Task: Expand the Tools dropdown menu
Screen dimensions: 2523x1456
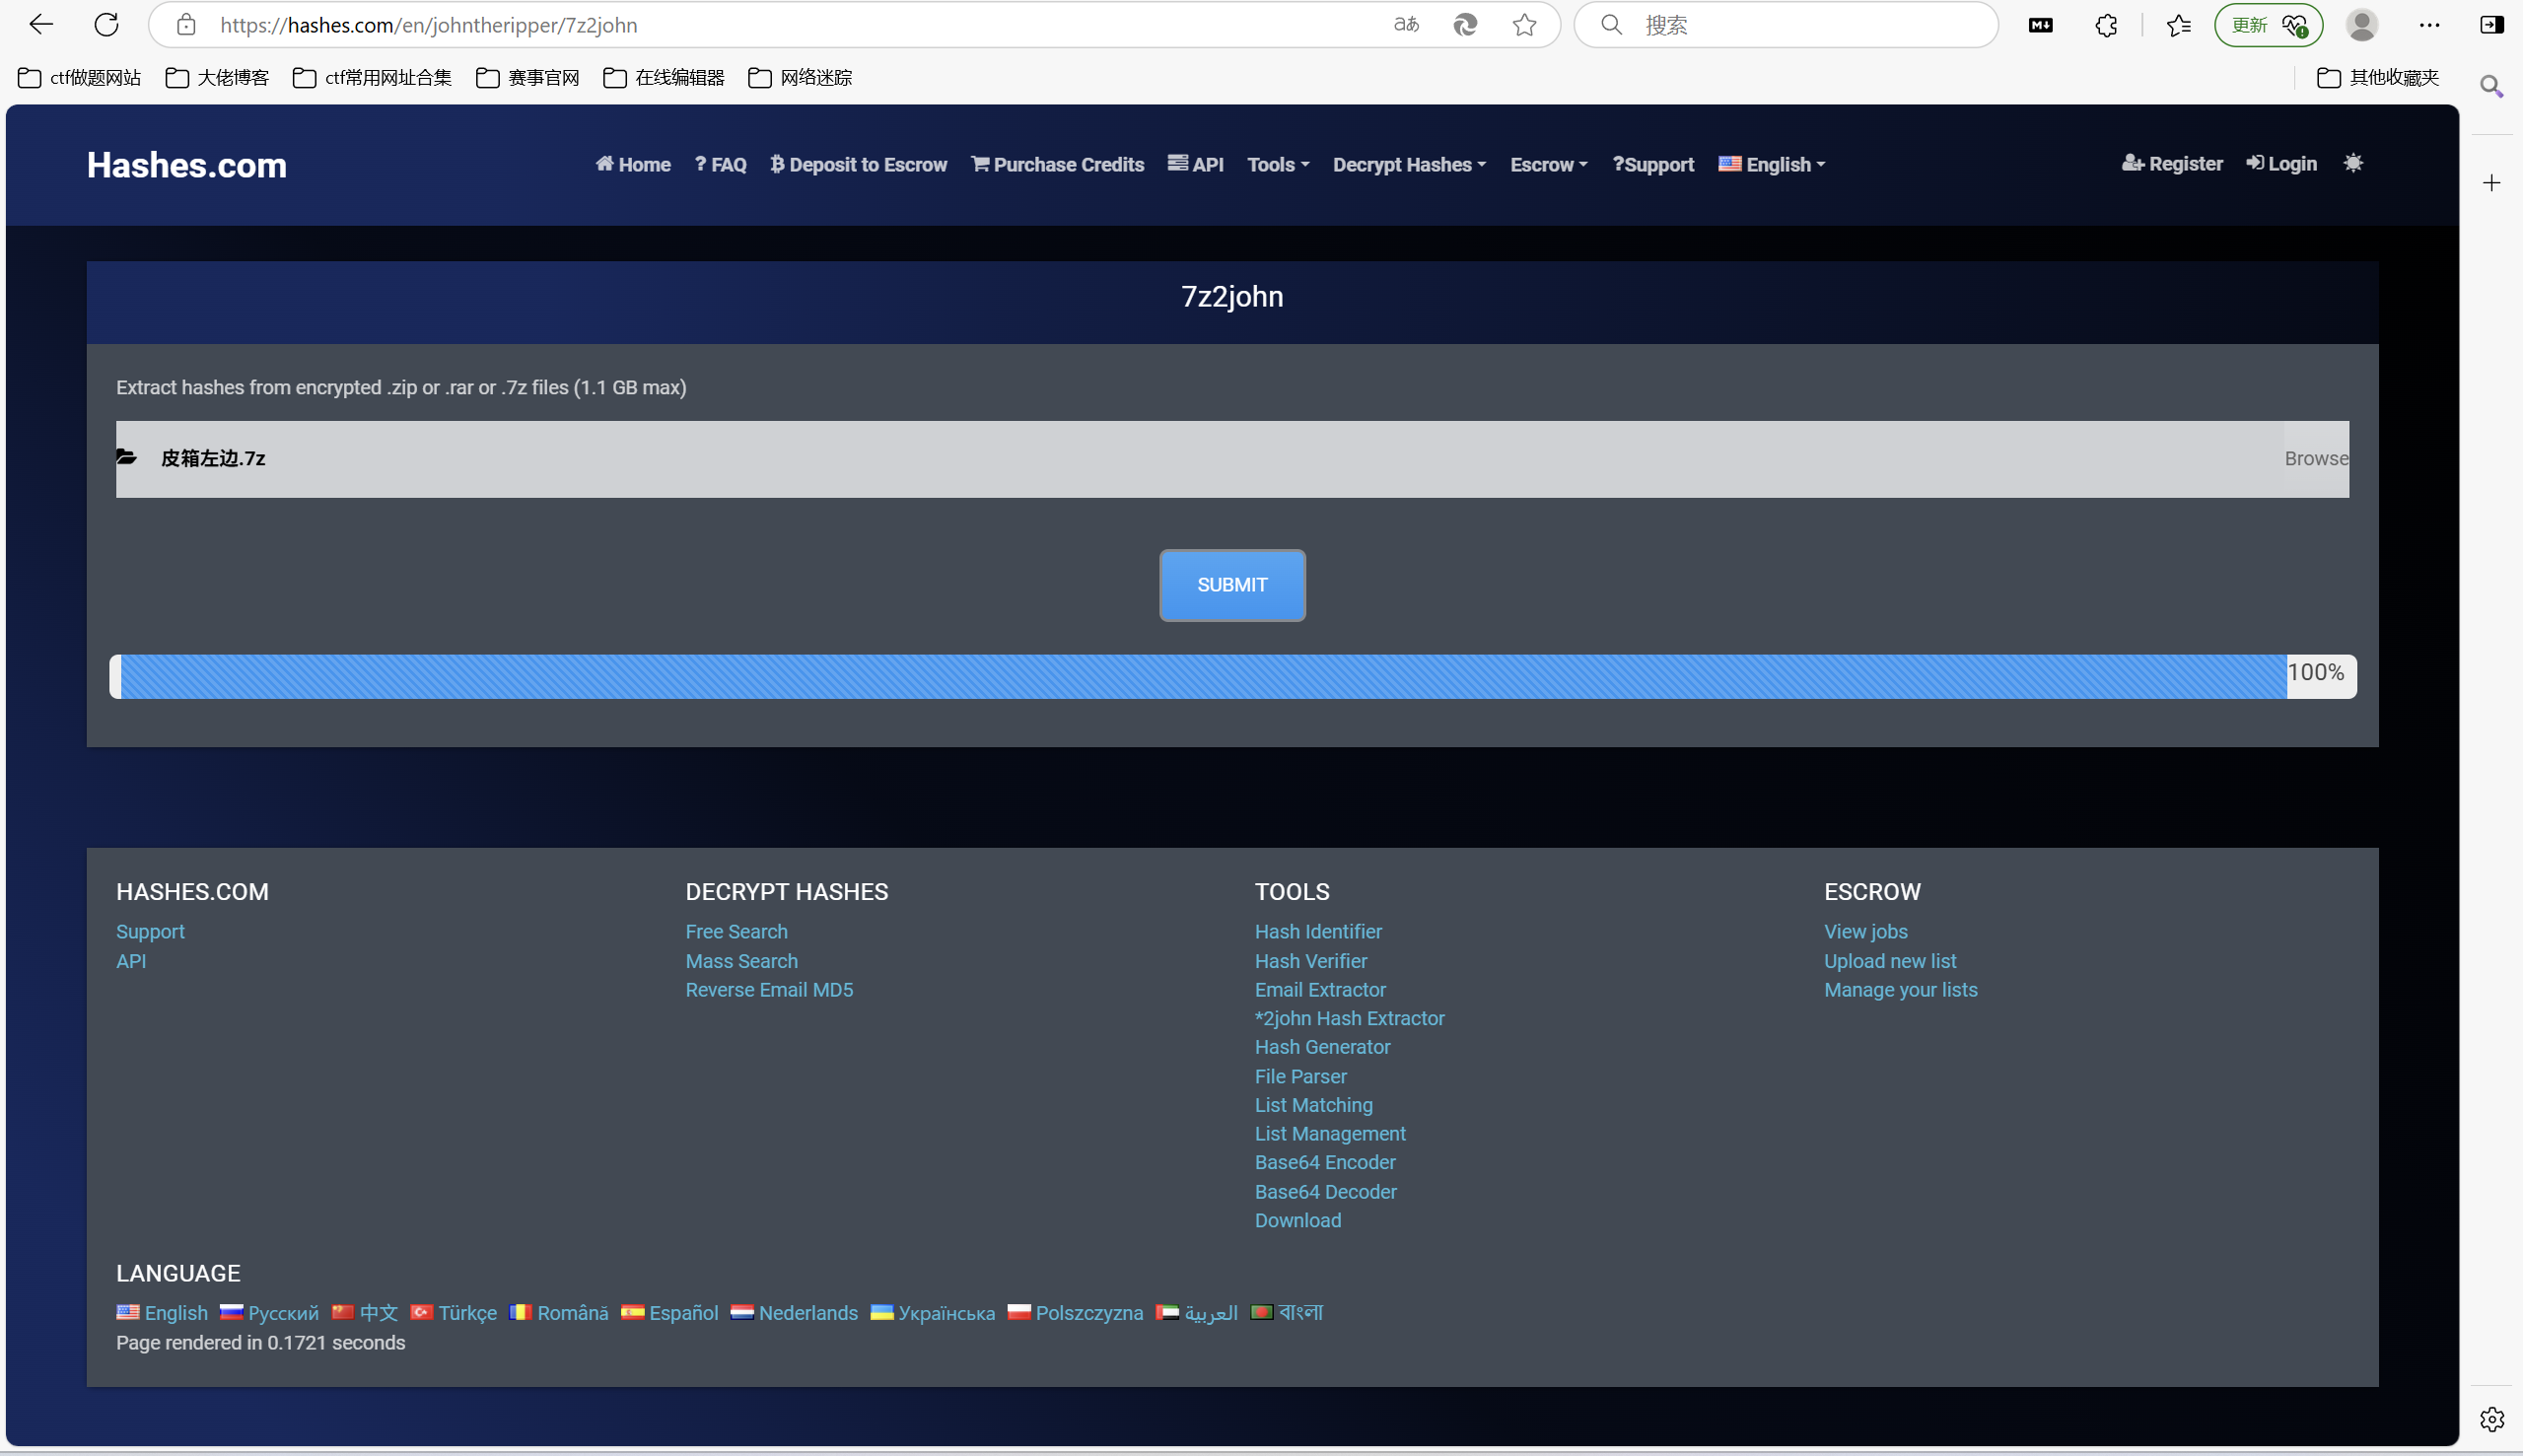Action: coord(1277,164)
